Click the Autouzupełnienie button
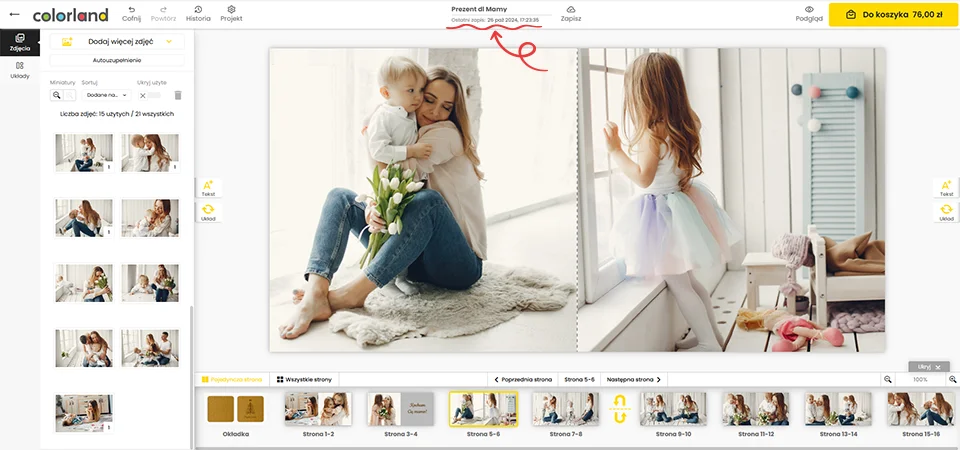 click(117, 60)
